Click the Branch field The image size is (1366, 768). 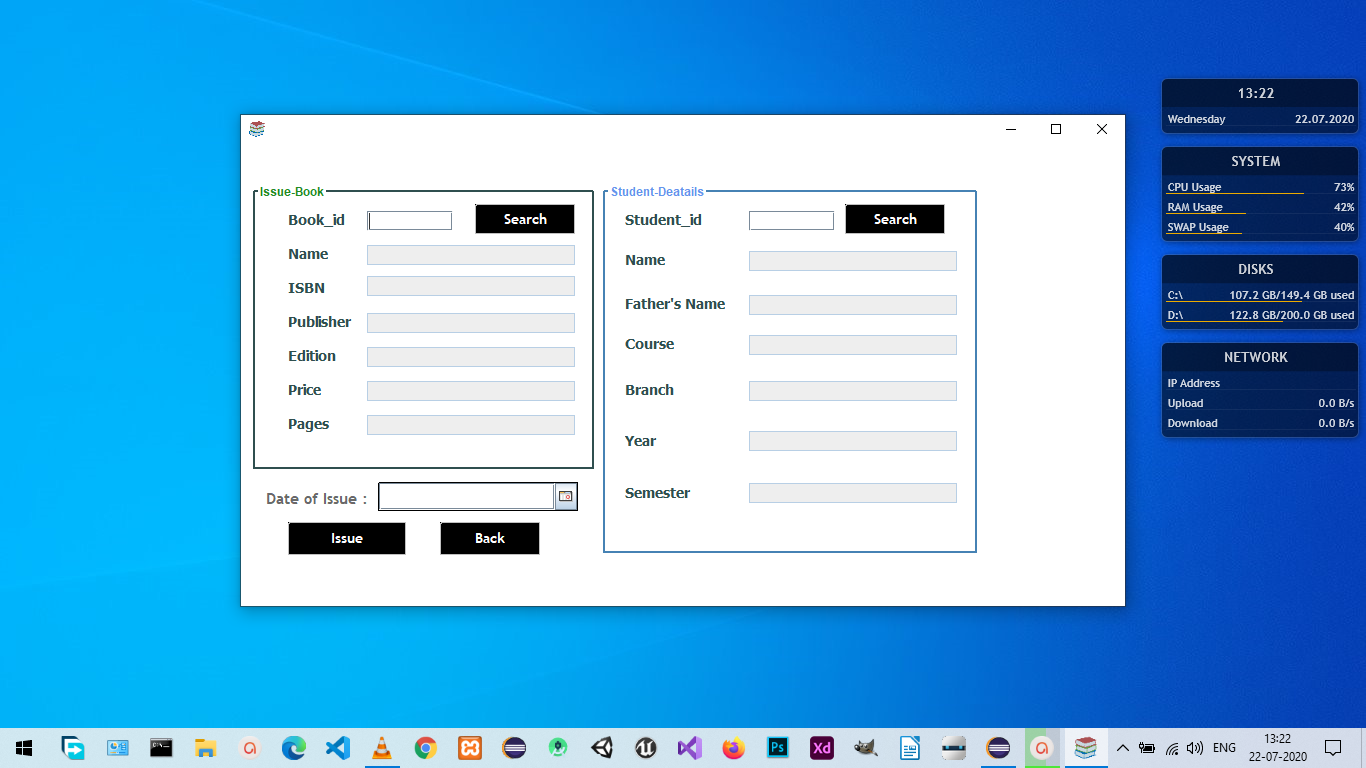[853, 391]
